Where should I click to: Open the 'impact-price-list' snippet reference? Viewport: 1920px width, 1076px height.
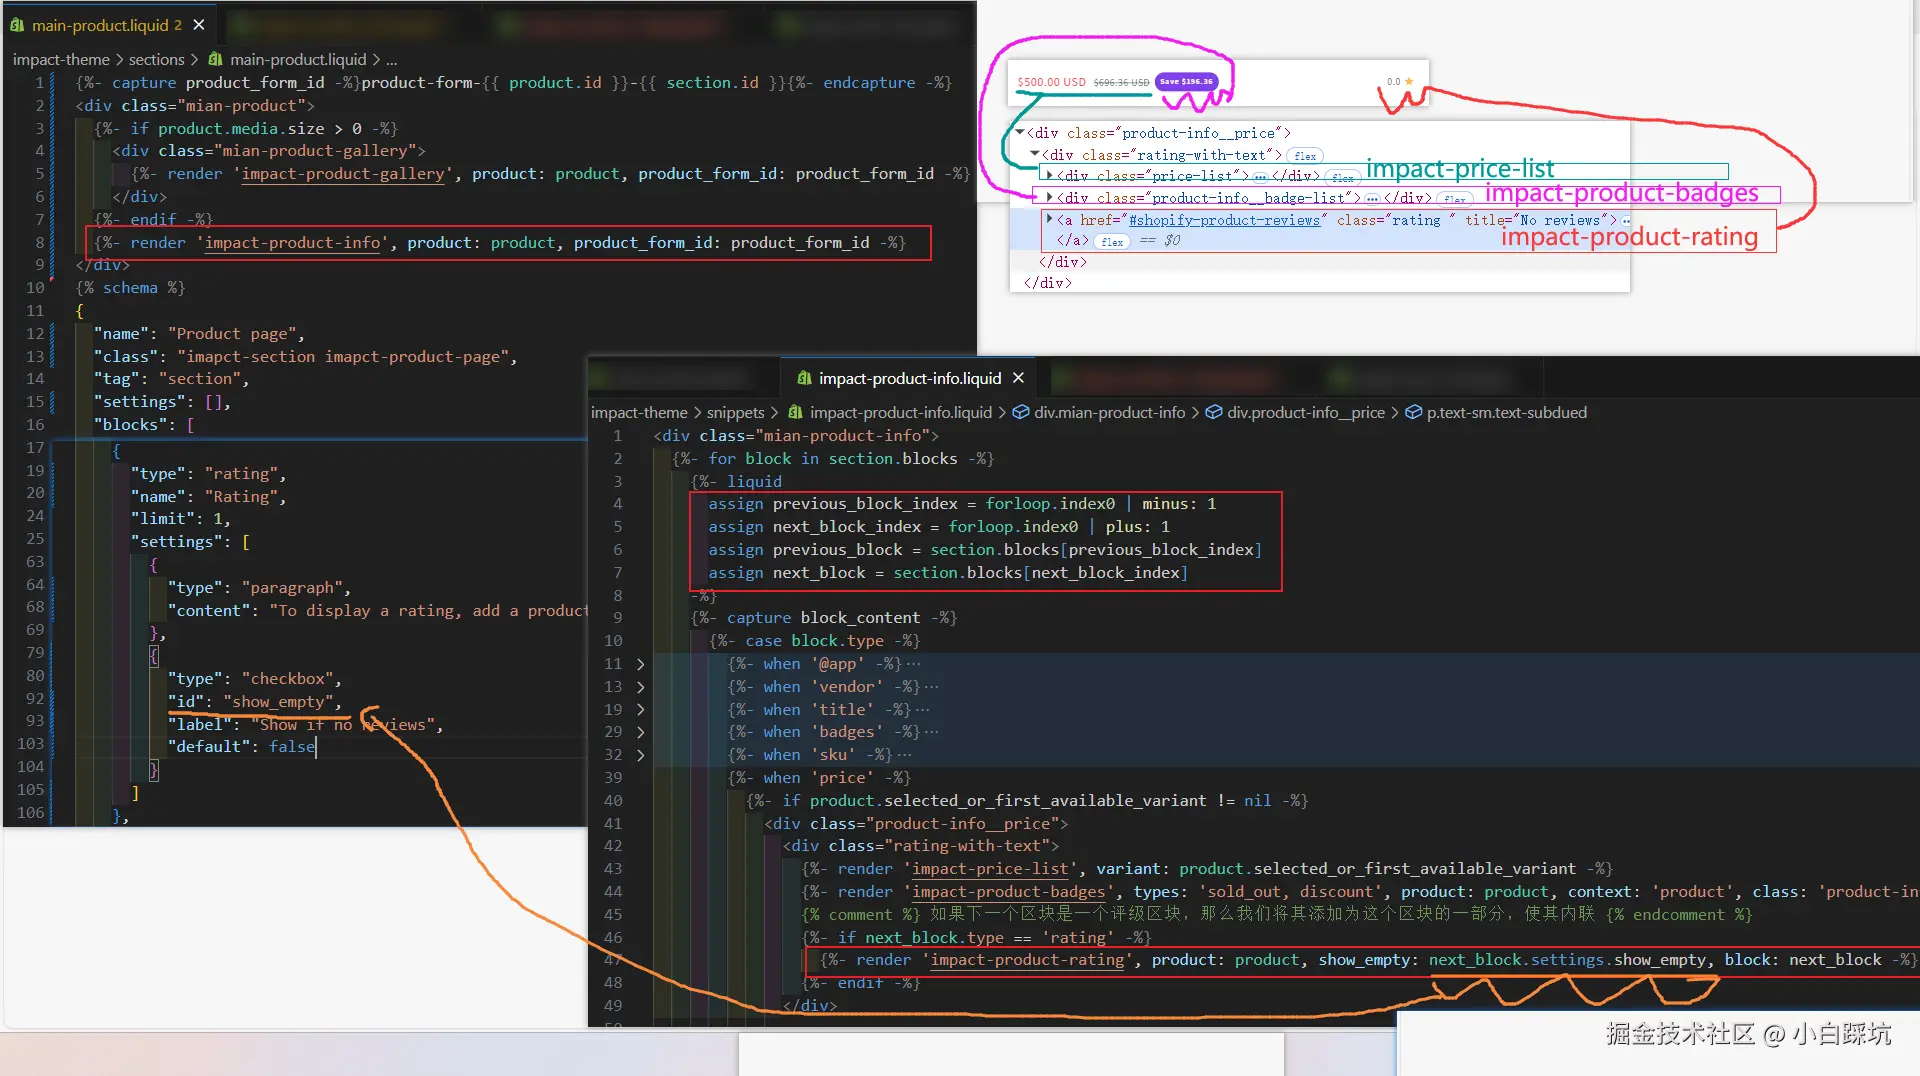tap(990, 869)
